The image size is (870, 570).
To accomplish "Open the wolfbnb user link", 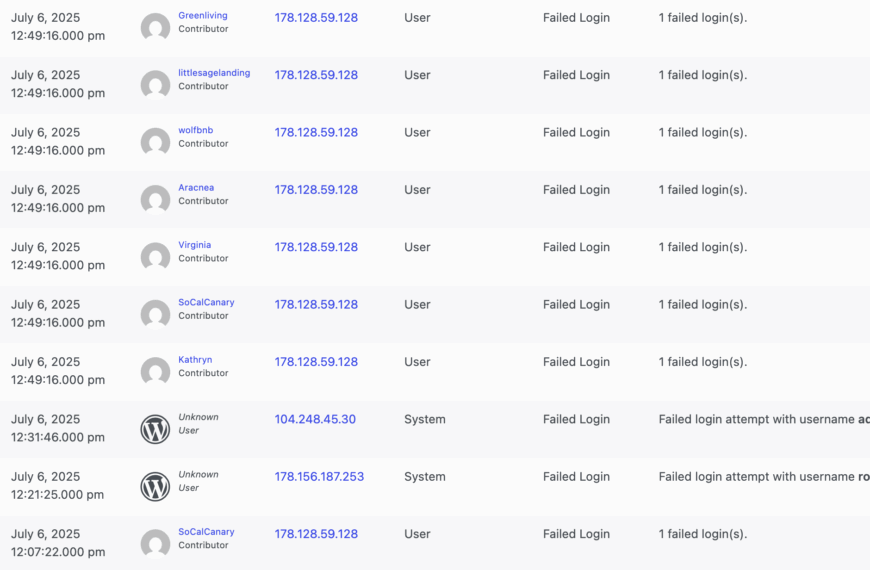I will tap(195, 130).
